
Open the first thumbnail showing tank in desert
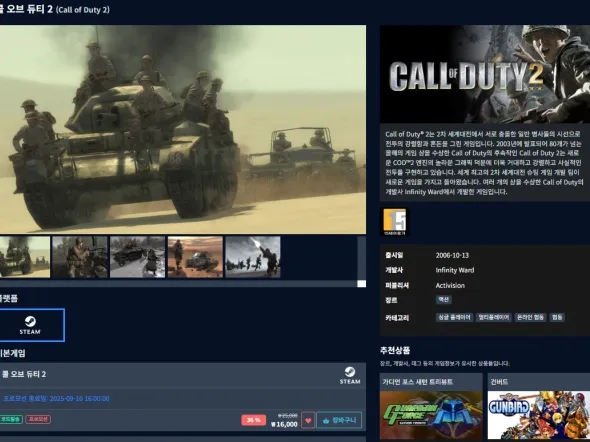24,257
